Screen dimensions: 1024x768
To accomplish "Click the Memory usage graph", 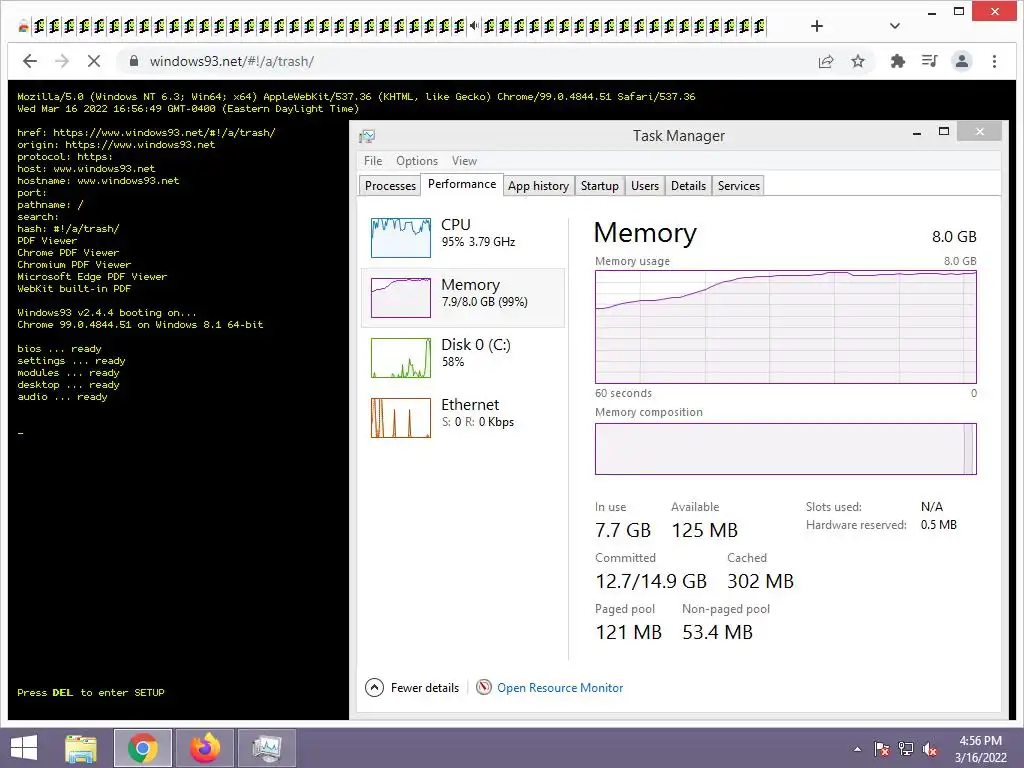I will [x=786, y=327].
